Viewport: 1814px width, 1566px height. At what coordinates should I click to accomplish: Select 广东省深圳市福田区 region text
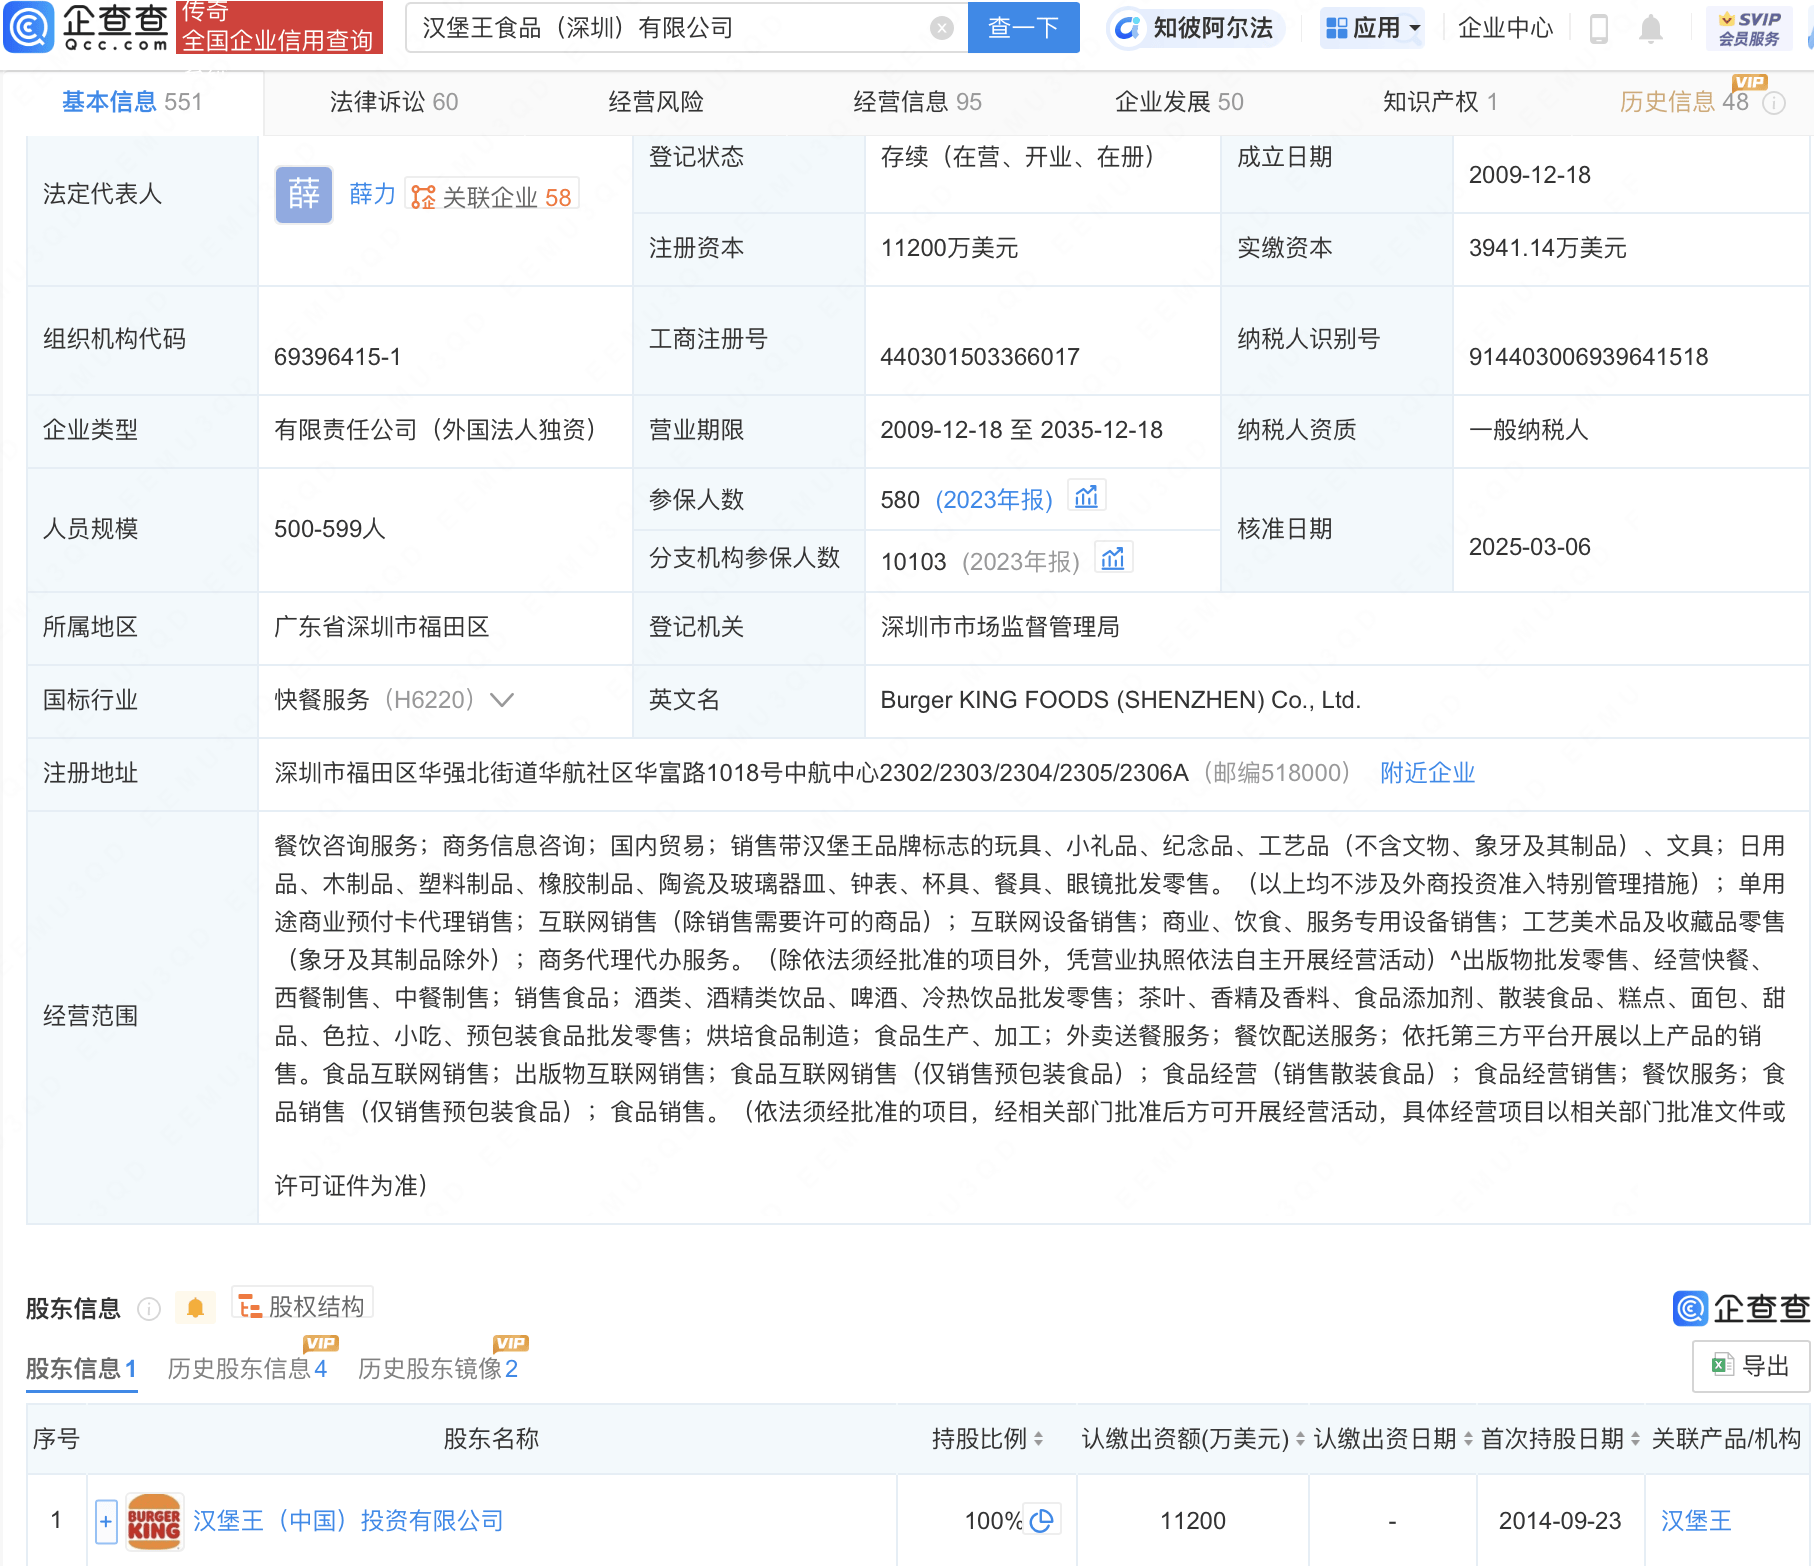(x=382, y=627)
